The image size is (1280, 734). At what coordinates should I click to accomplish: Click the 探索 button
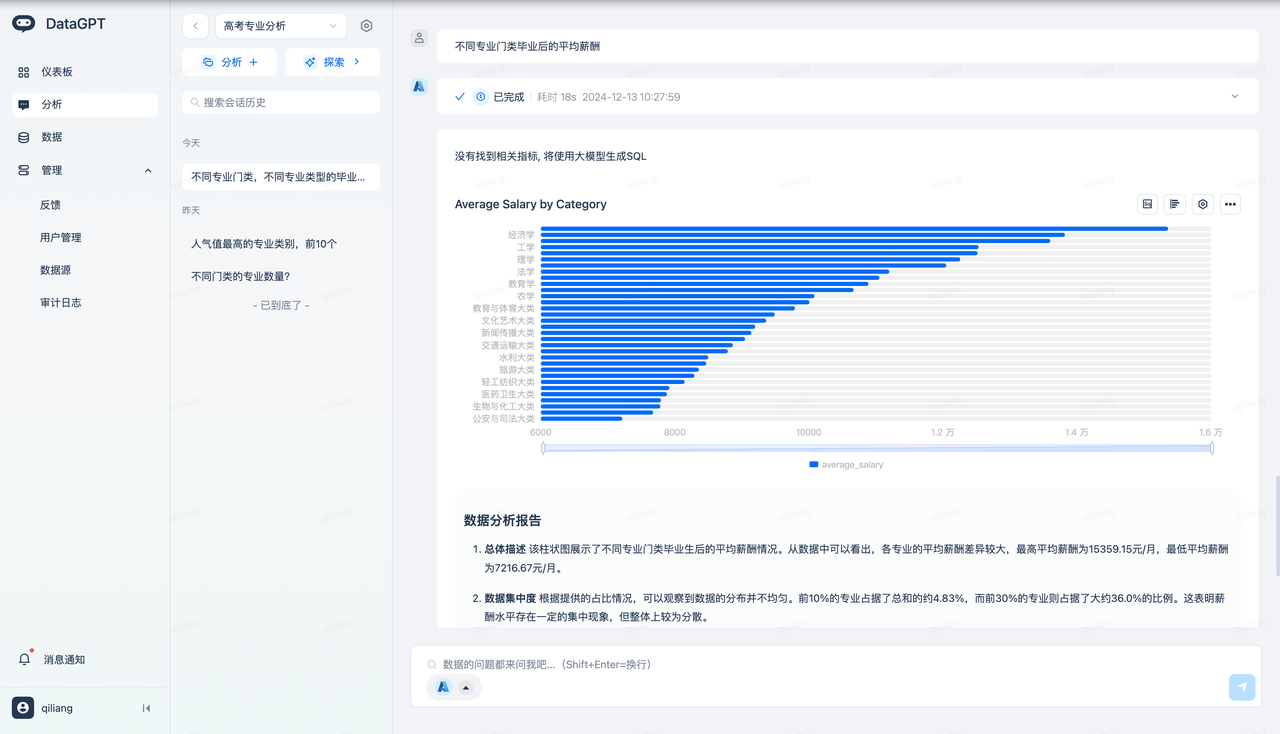332,62
